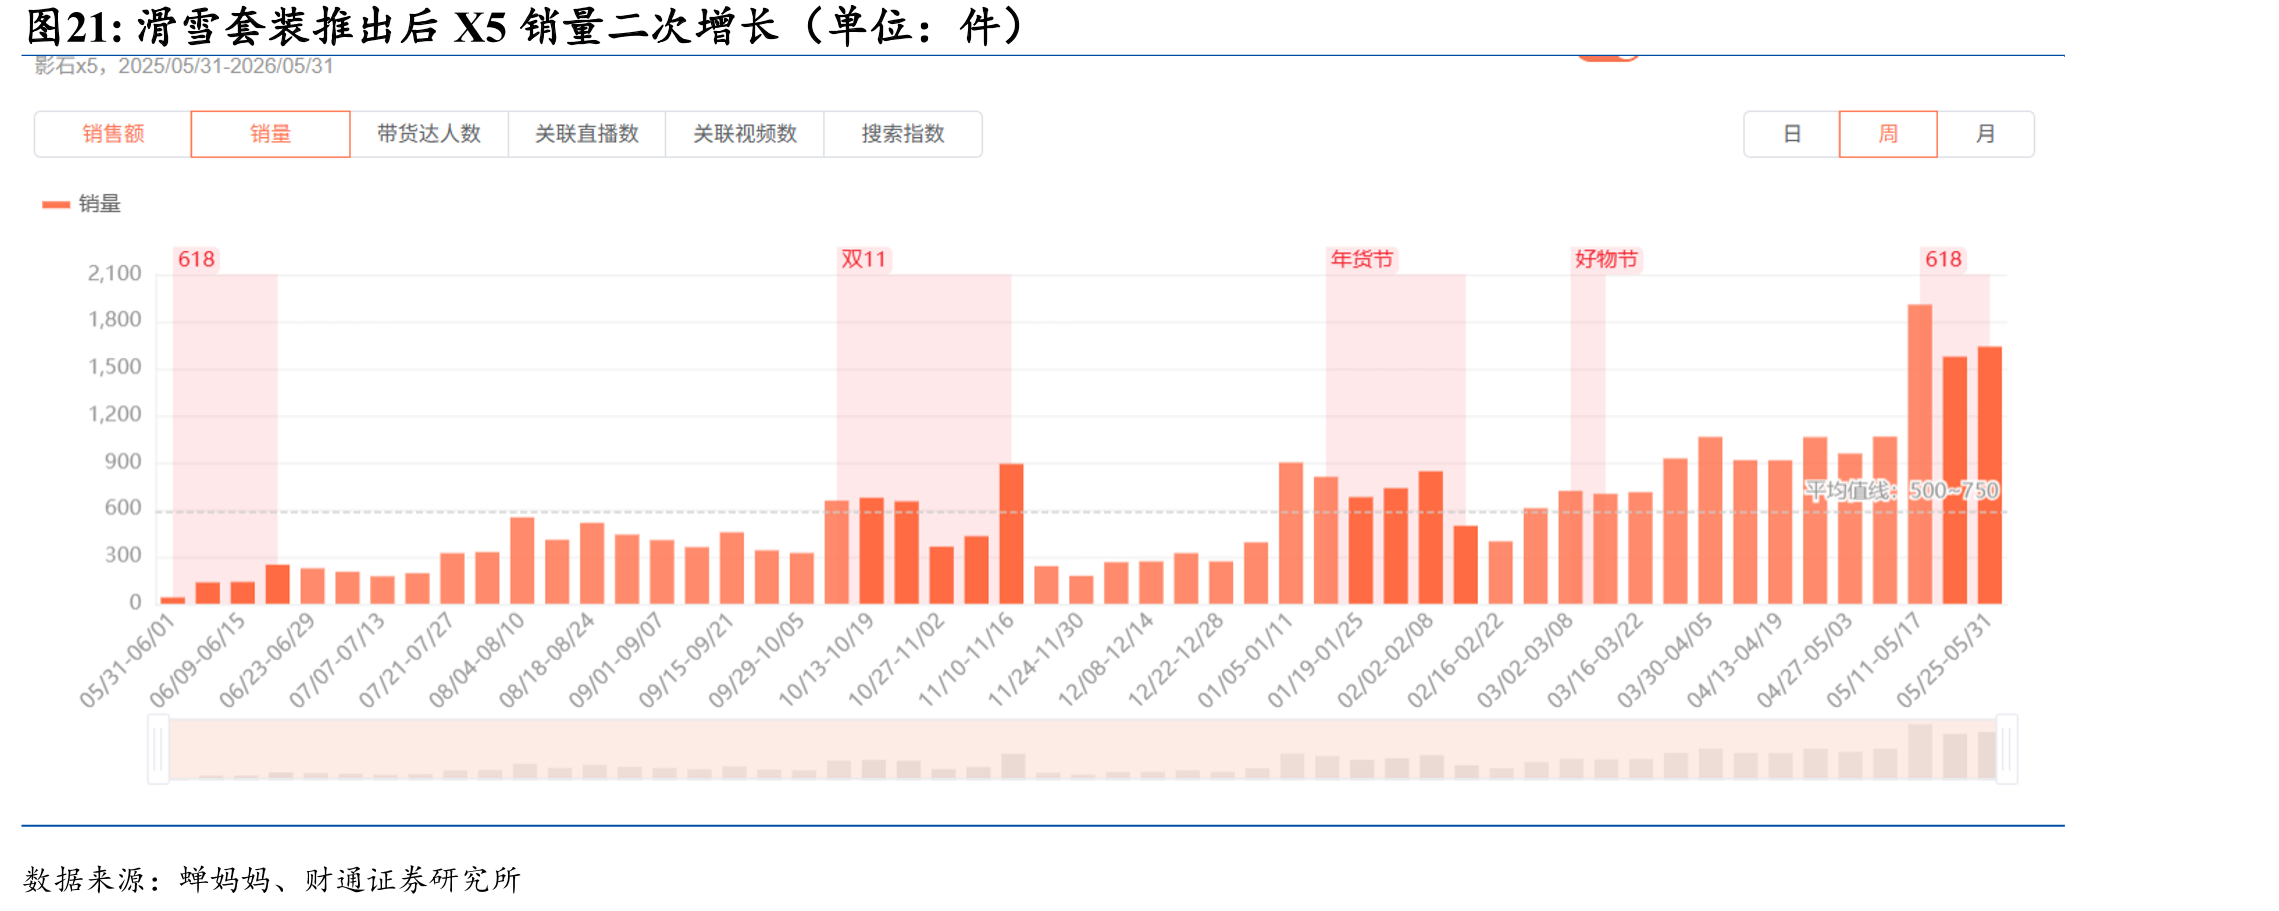This screenshot has width=2279, height=911.
Task: Click the left handle of range slider
Action: point(158,749)
